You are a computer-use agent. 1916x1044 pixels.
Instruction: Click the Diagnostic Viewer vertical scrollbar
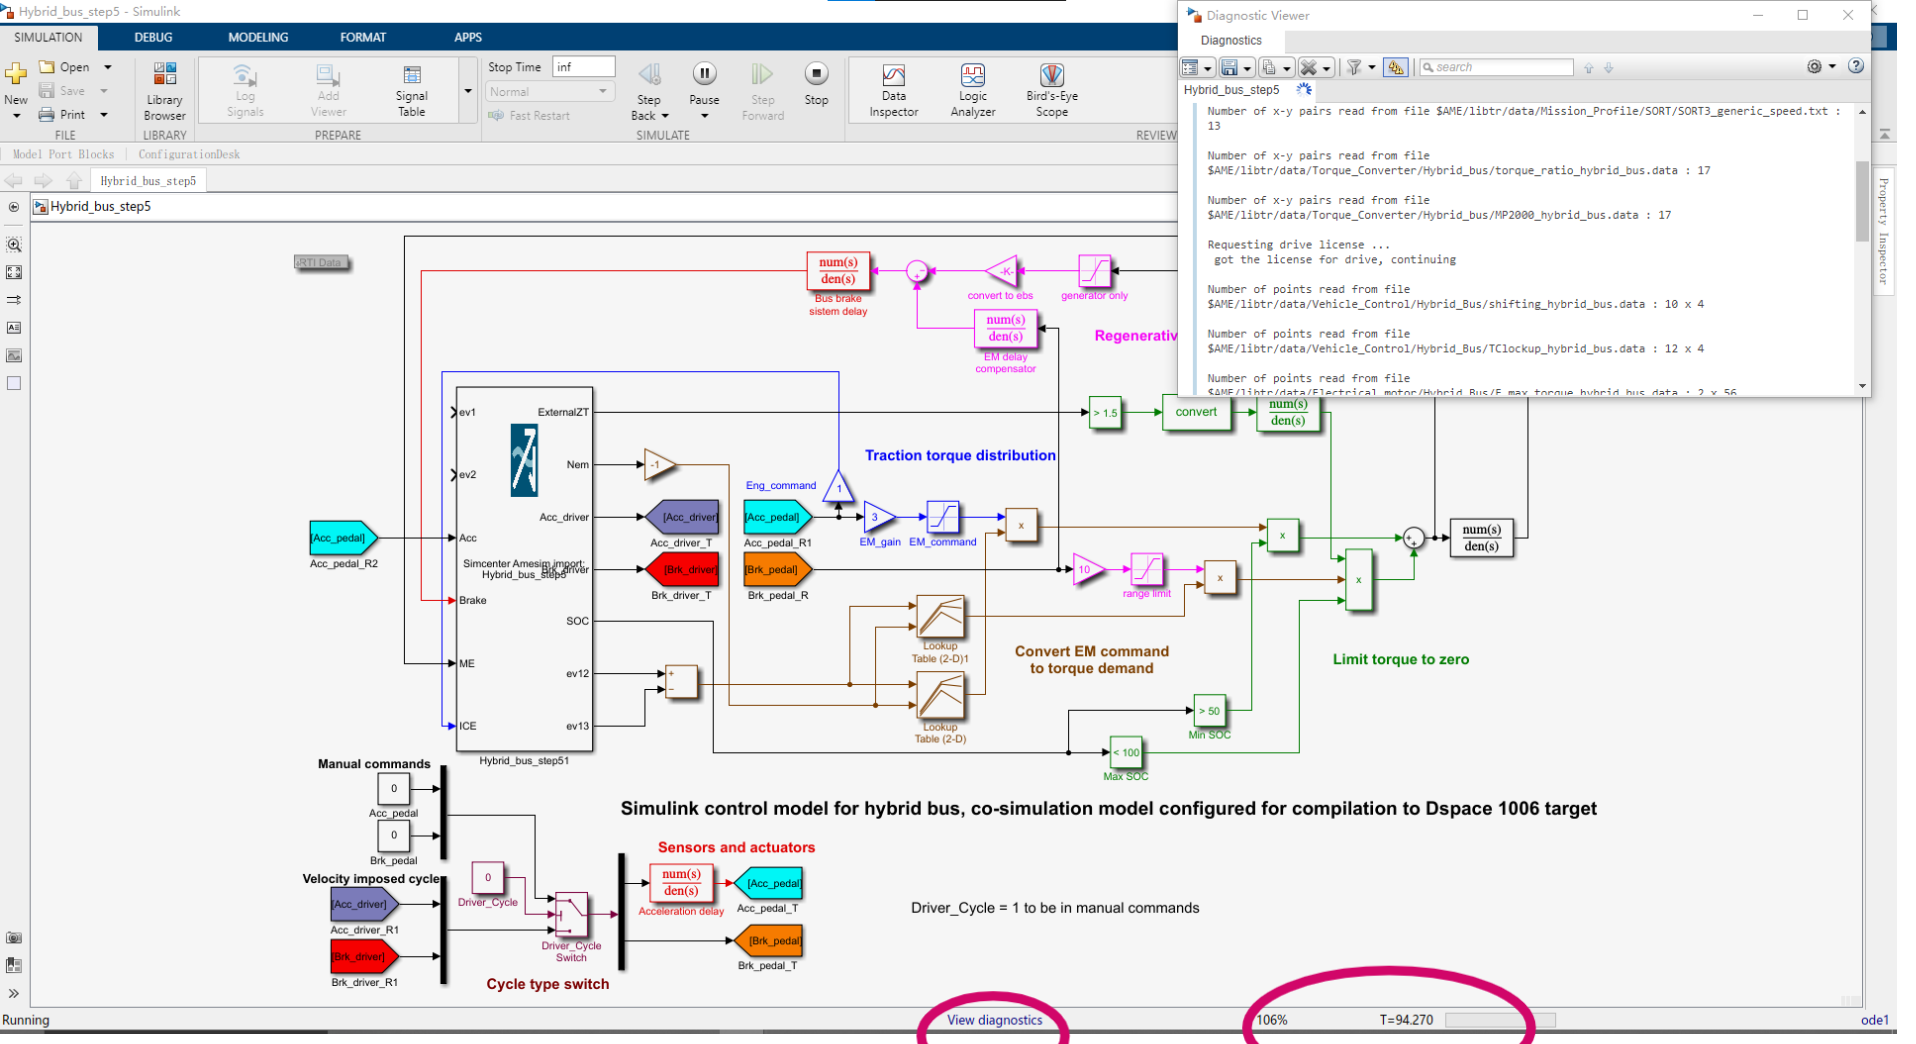(x=1862, y=200)
